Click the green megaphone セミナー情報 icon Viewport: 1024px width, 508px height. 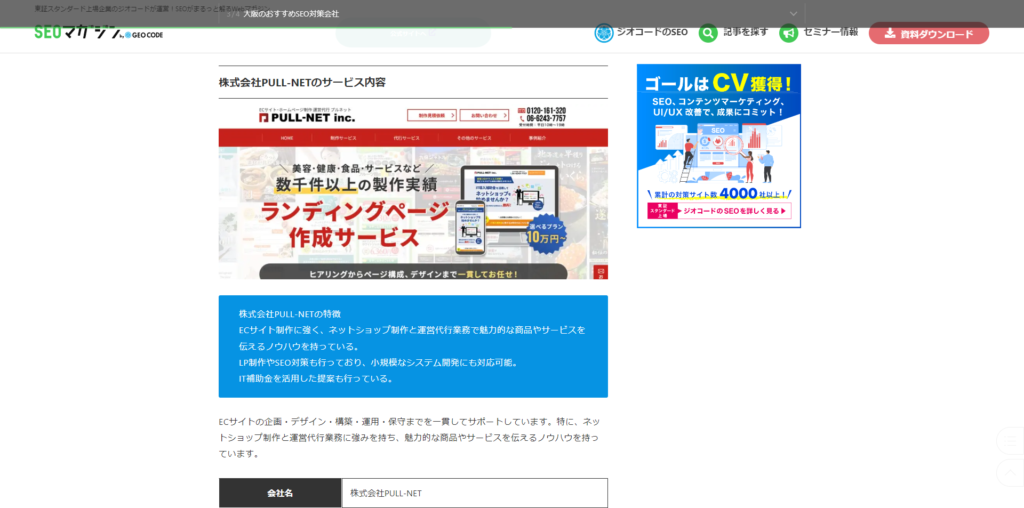[x=789, y=33]
